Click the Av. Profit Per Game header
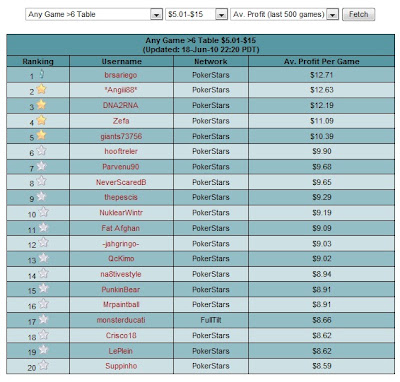The height and width of the screenshot is (382, 400). pyautogui.click(x=322, y=61)
